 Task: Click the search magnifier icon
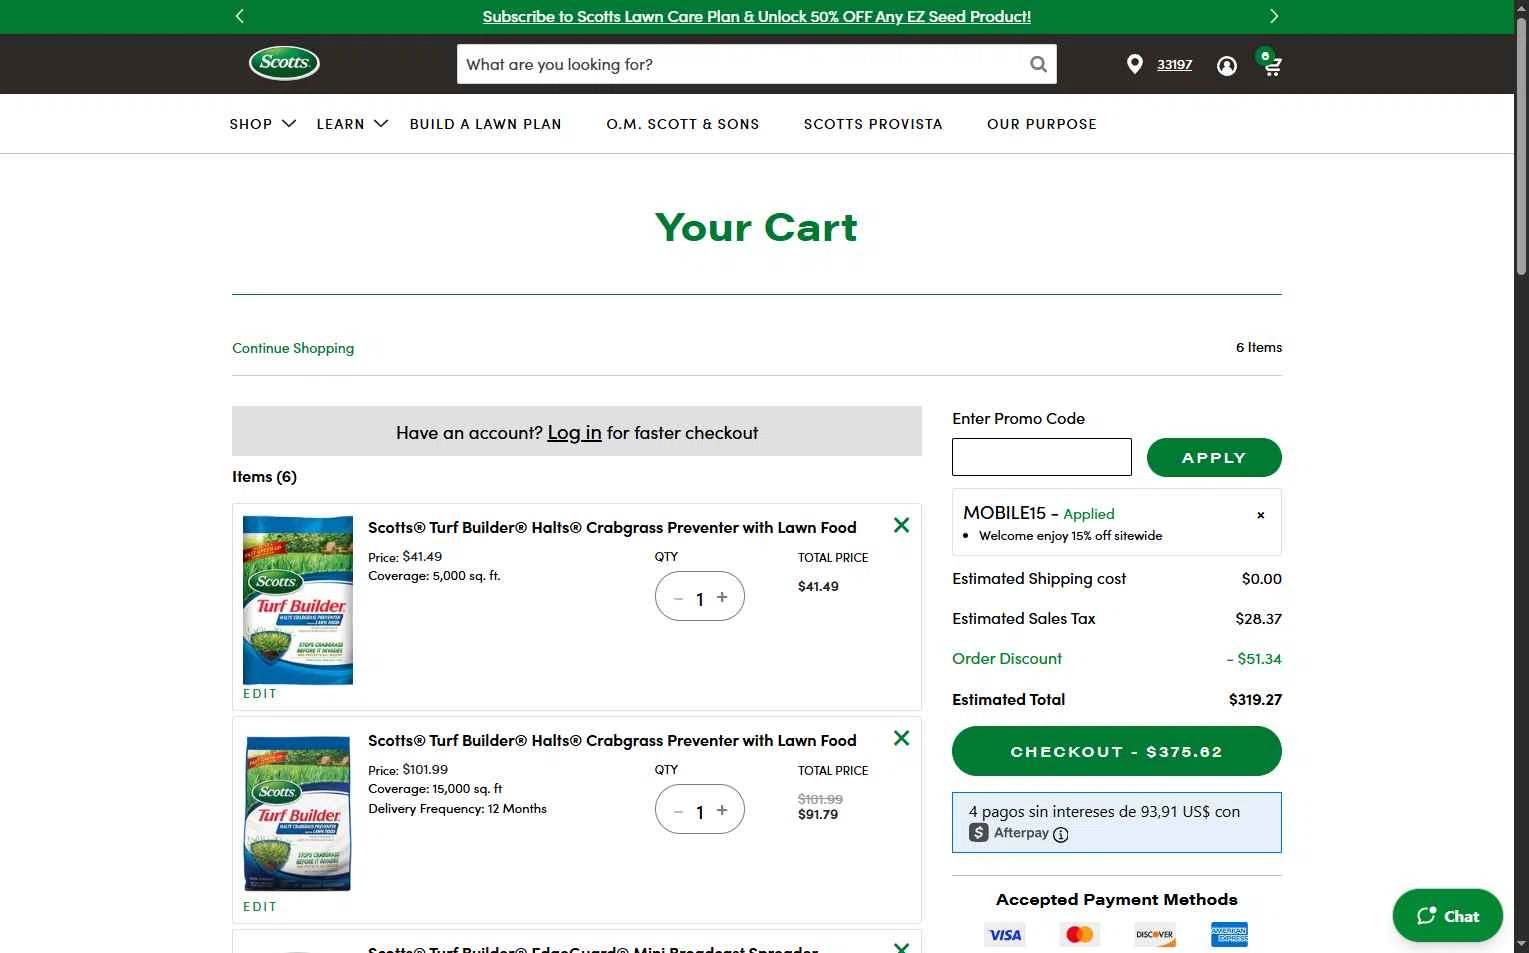(1038, 64)
